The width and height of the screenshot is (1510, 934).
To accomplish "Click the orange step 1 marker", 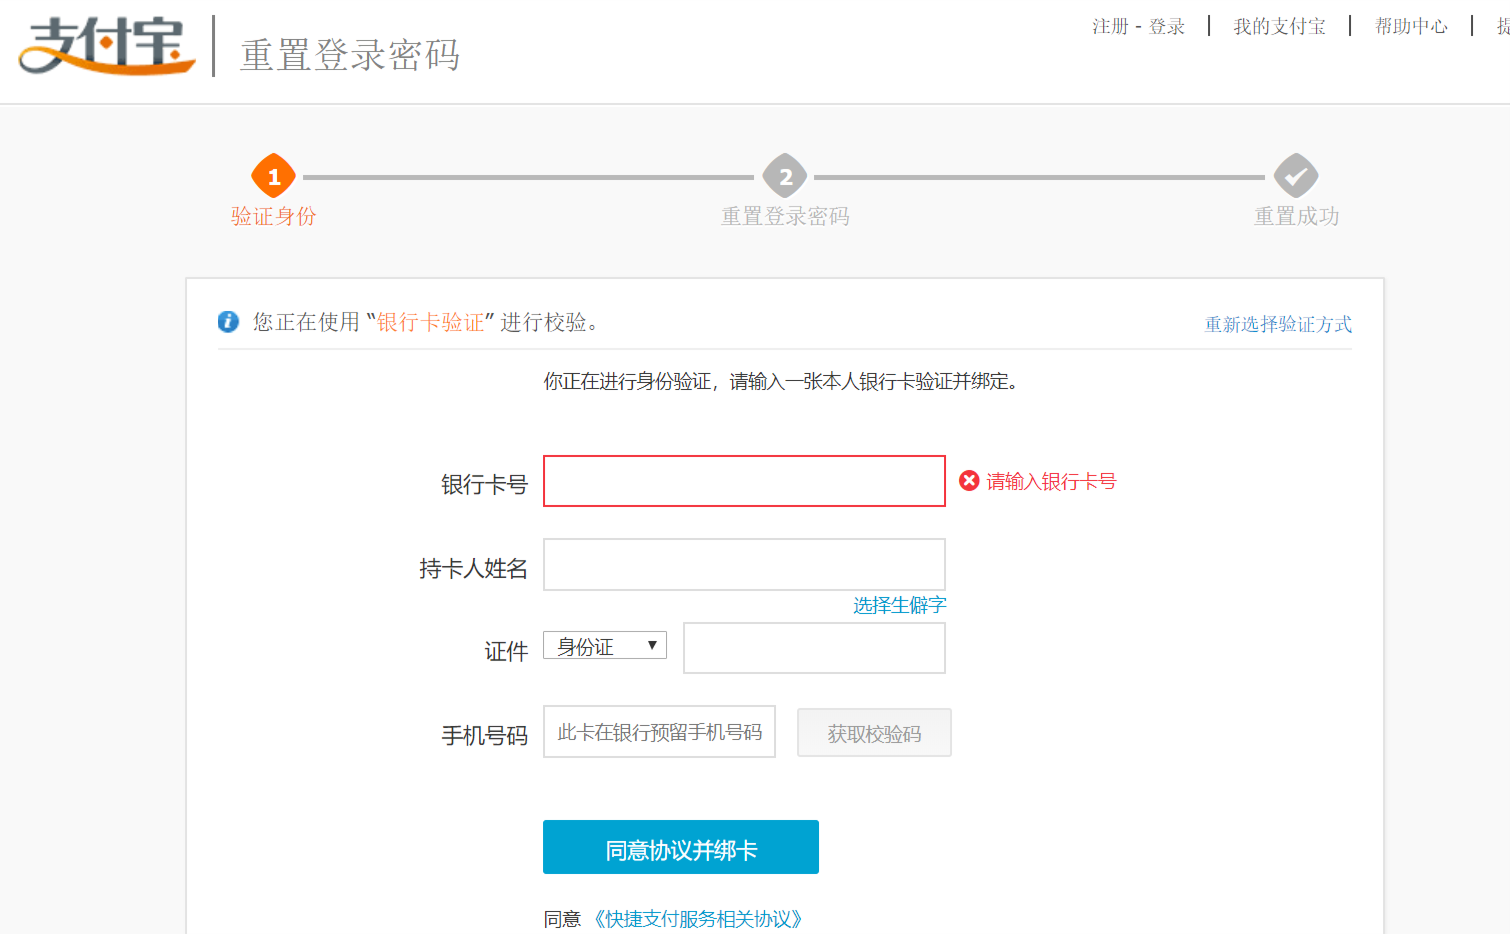I will coord(273,177).
